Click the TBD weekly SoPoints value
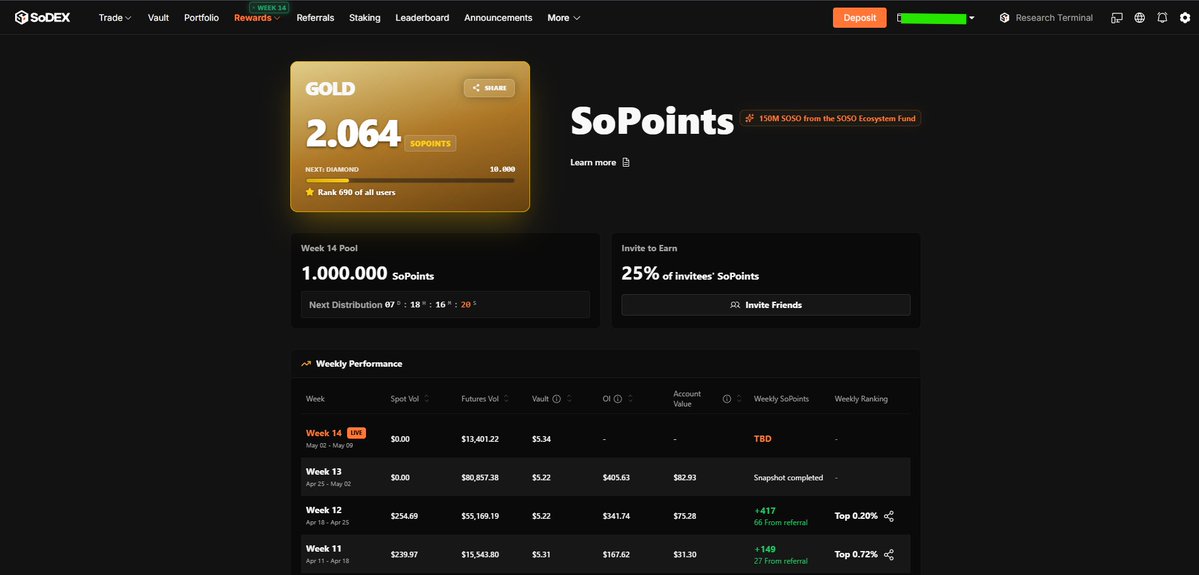 click(762, 439)
